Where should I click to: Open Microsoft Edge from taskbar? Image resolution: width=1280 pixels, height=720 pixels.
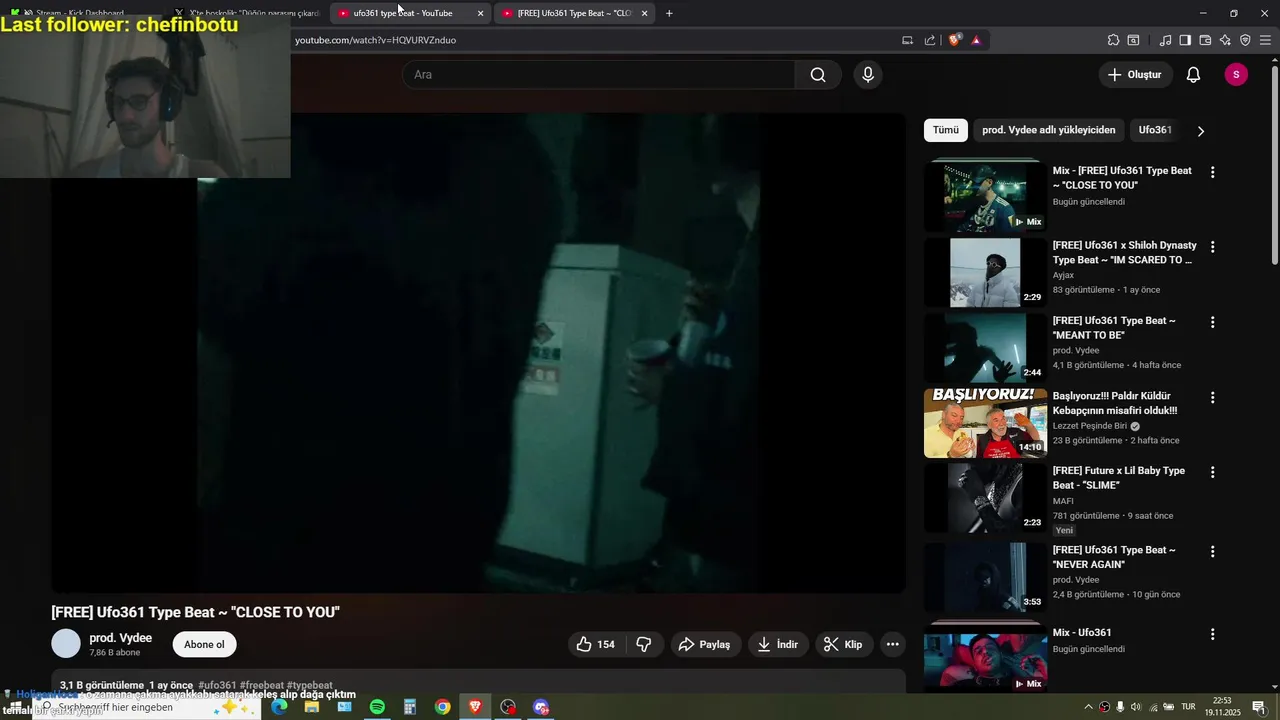click(279, 707)
